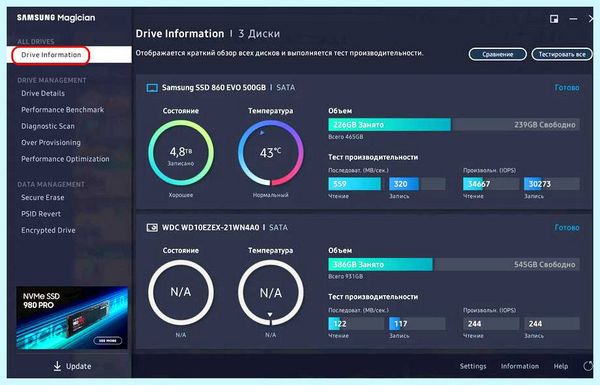Click the WDC 117 sequential write value
The width and height of the screenshot is (600, 385).
pyautogui.click(x=401, y=324)
